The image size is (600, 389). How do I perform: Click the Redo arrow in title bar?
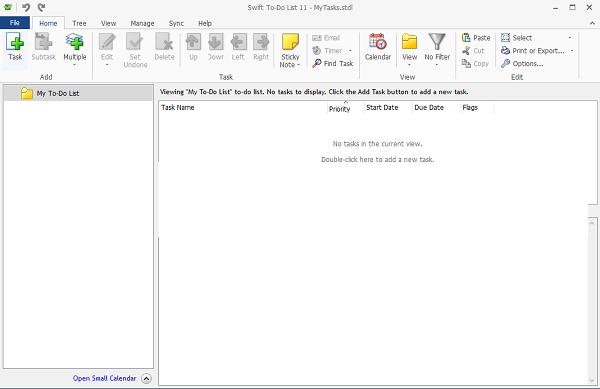[x=41, y=7]
